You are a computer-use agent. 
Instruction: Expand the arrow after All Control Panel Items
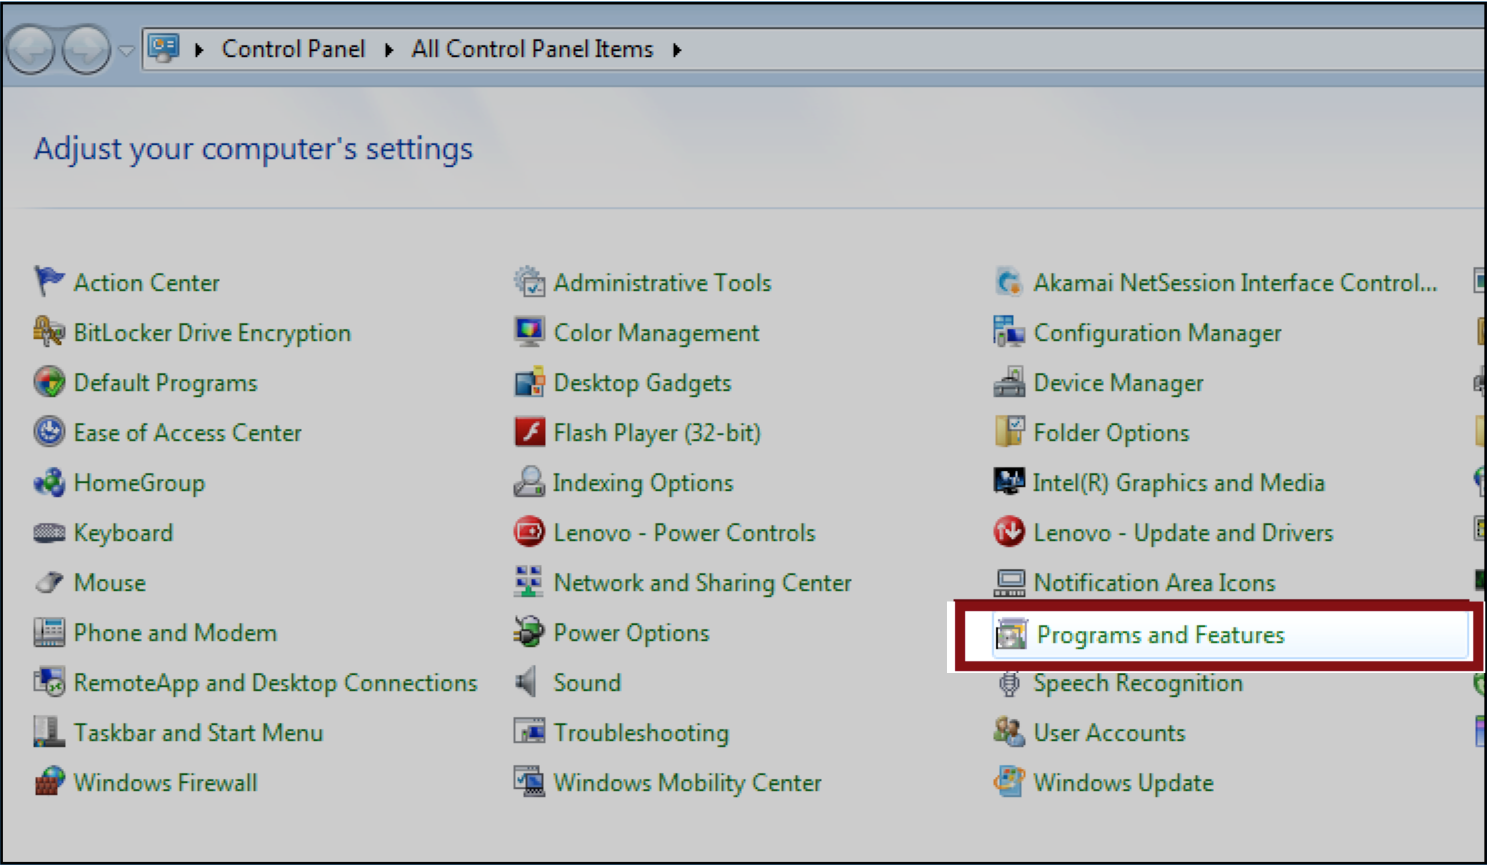677,50
